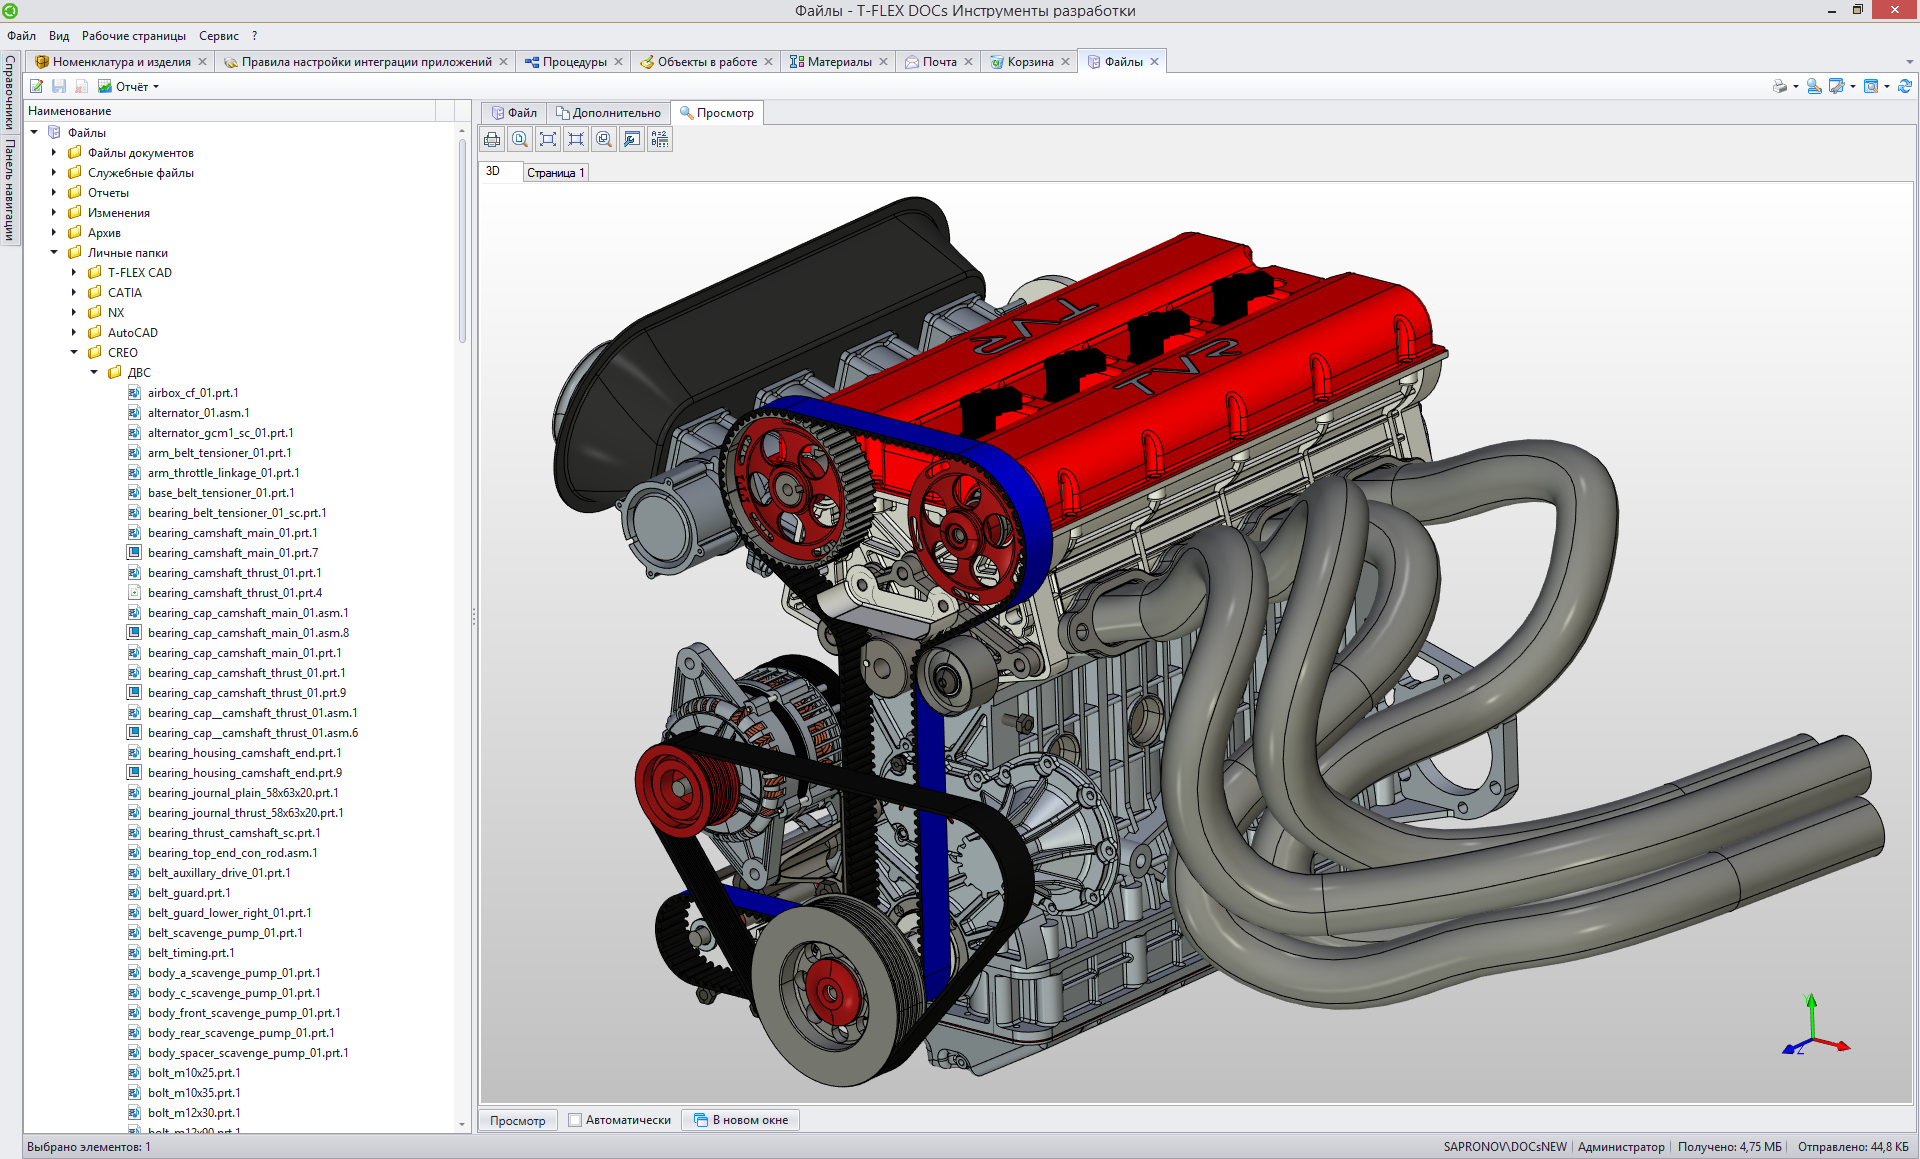
Task: Enable the Автоматически checkbox
Action: 575,1120
